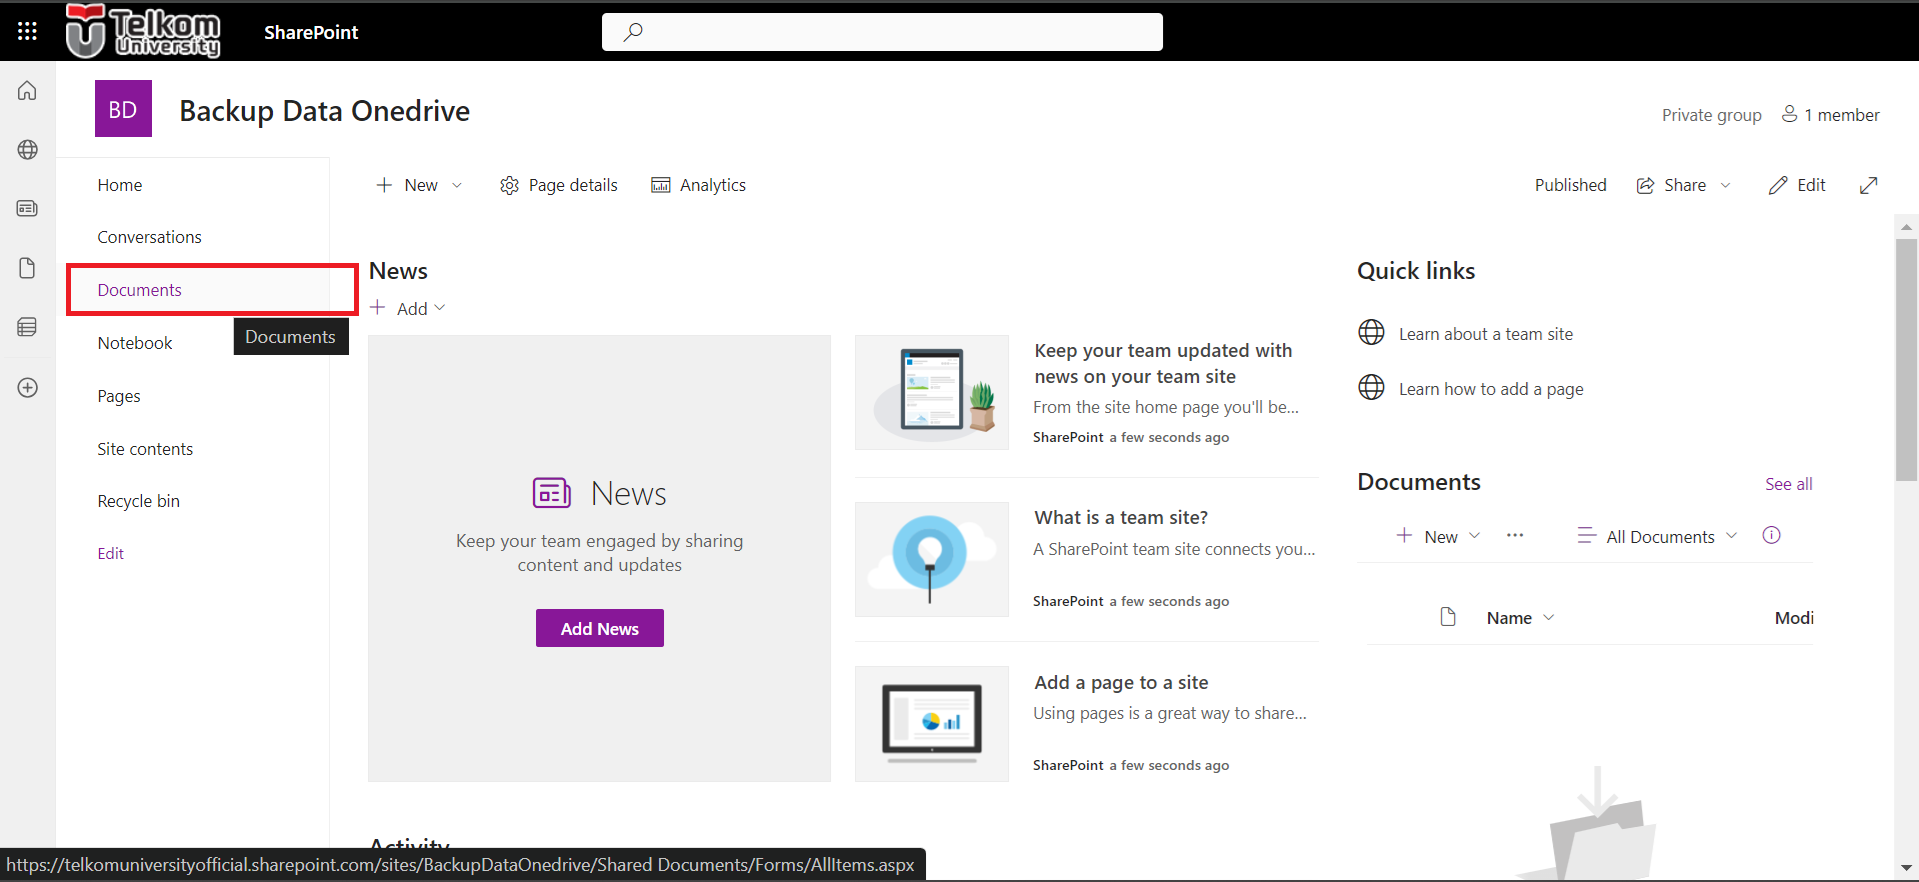
Task: Expand the New chevron in Documents web part
Action: click(1474, 536)
